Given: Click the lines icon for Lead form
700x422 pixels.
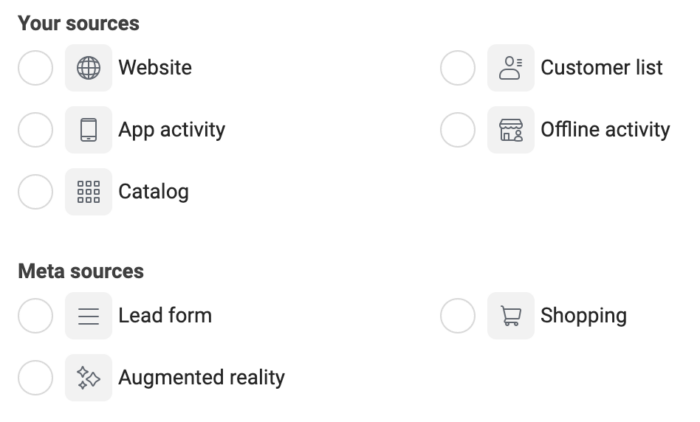Looking at the screenshot, I should (x=88, y=316).
